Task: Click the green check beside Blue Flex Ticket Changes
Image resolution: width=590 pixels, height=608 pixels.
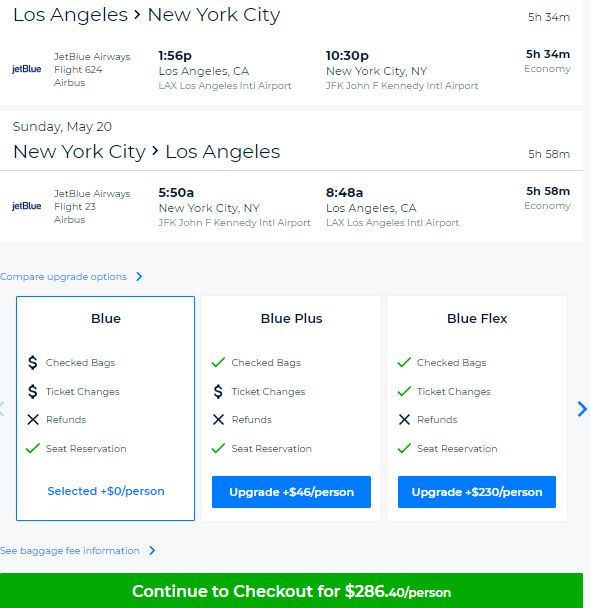Action: [404, 392]
